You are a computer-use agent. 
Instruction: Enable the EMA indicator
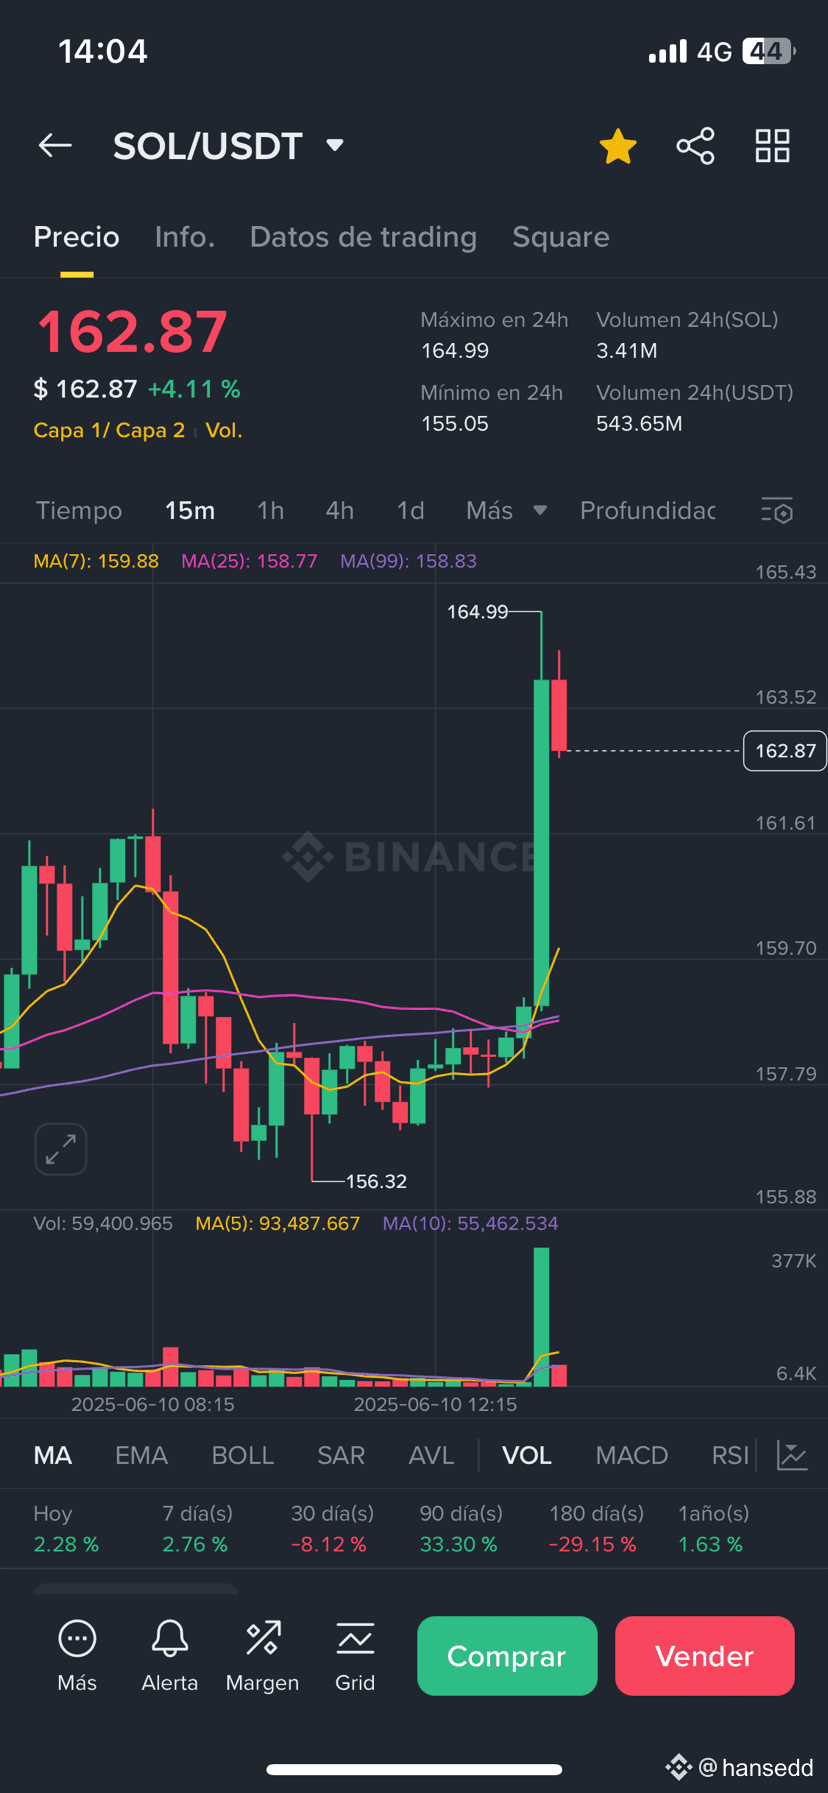[141, 1455]
